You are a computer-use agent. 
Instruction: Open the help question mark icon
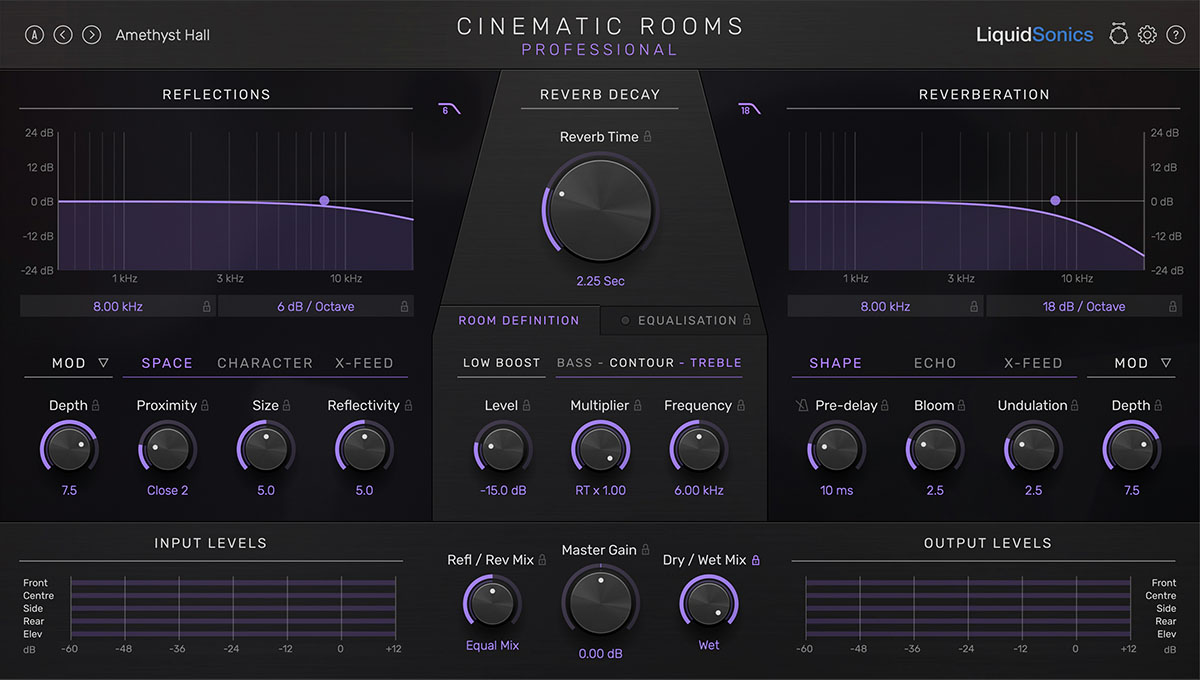coord(1176,35)
